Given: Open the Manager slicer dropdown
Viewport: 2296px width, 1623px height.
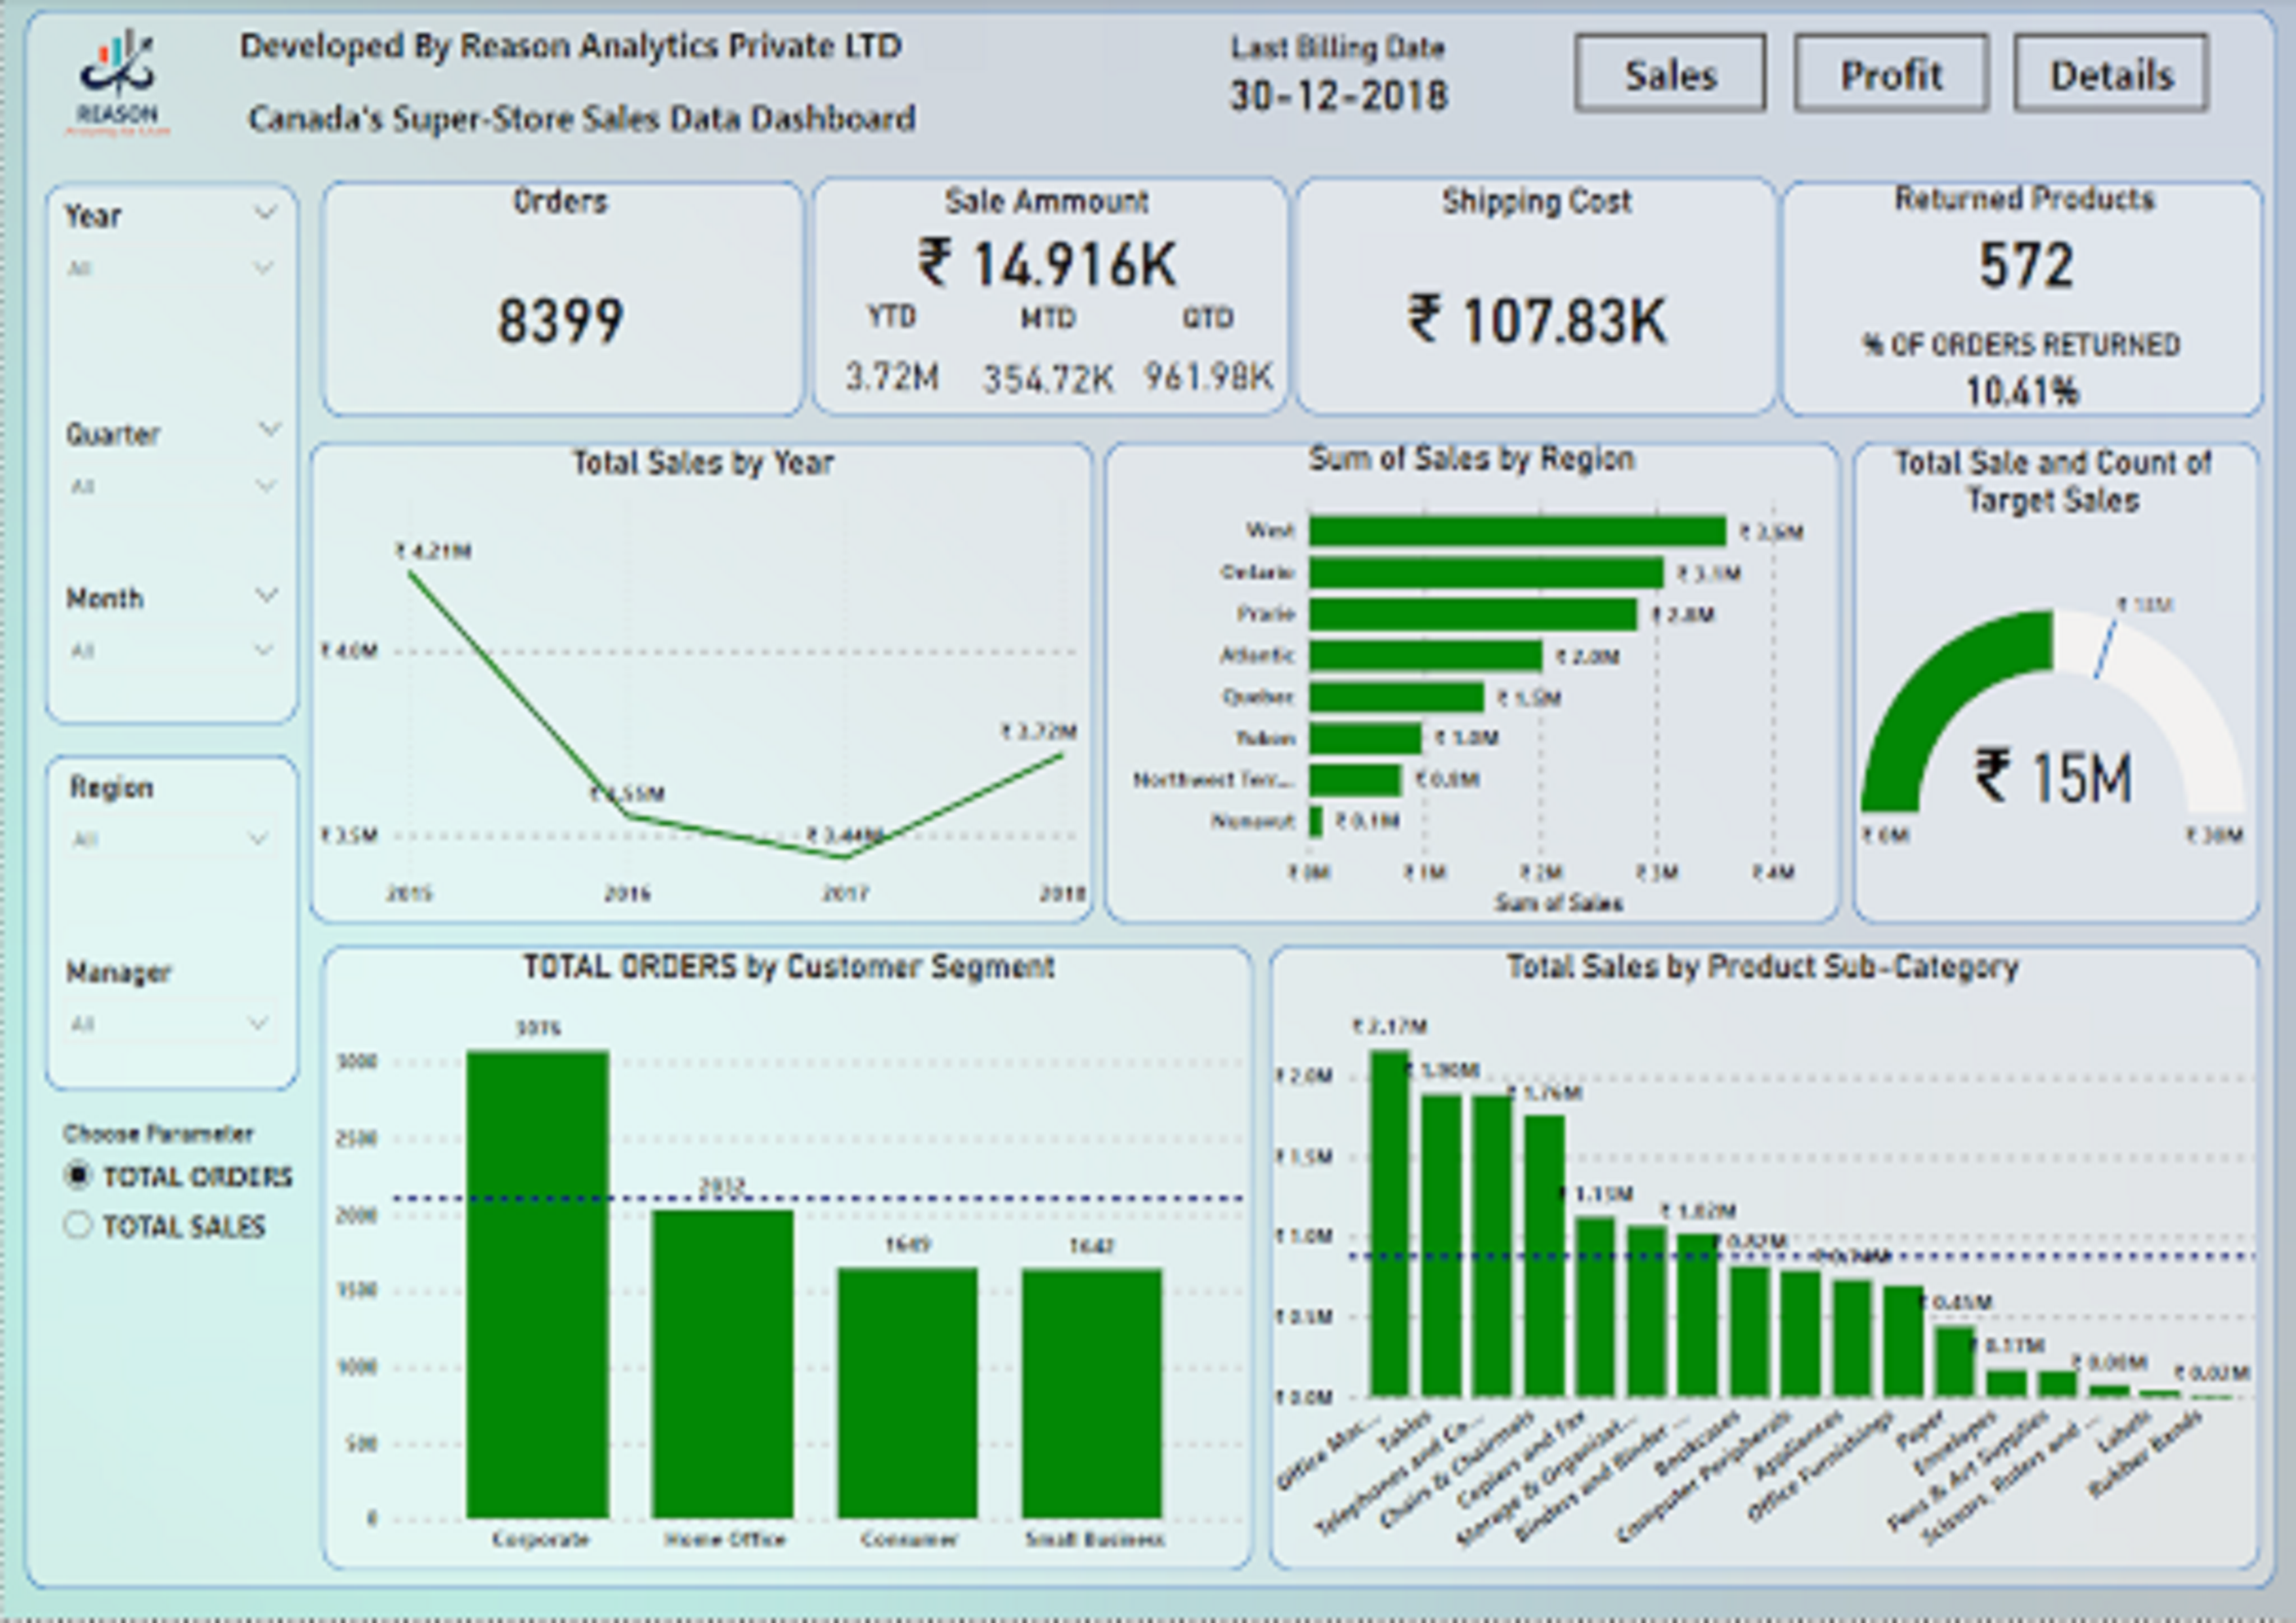Looking at the screenshot, I should (258, 1023).
